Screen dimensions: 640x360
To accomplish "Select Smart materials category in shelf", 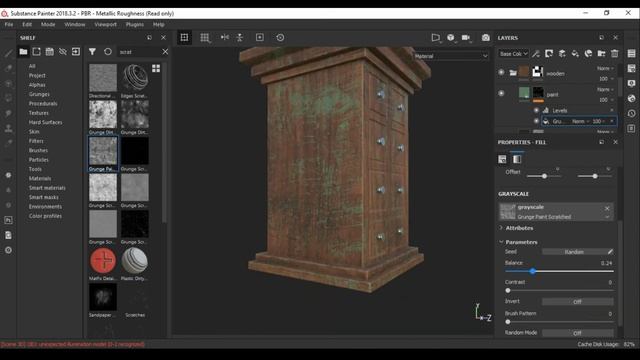I will [47, 188].
